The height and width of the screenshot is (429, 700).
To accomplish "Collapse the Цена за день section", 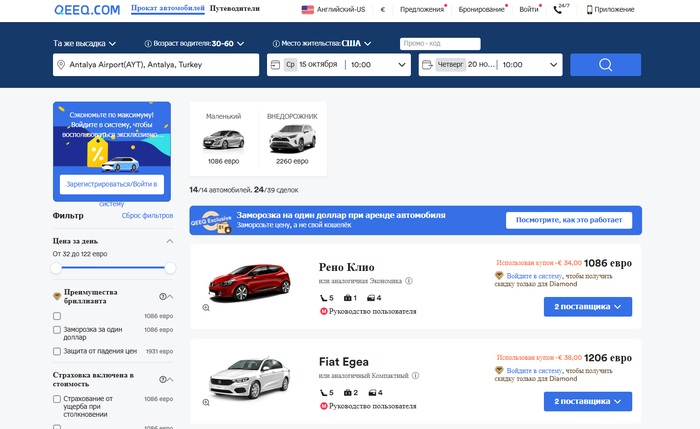I will 170,241.
